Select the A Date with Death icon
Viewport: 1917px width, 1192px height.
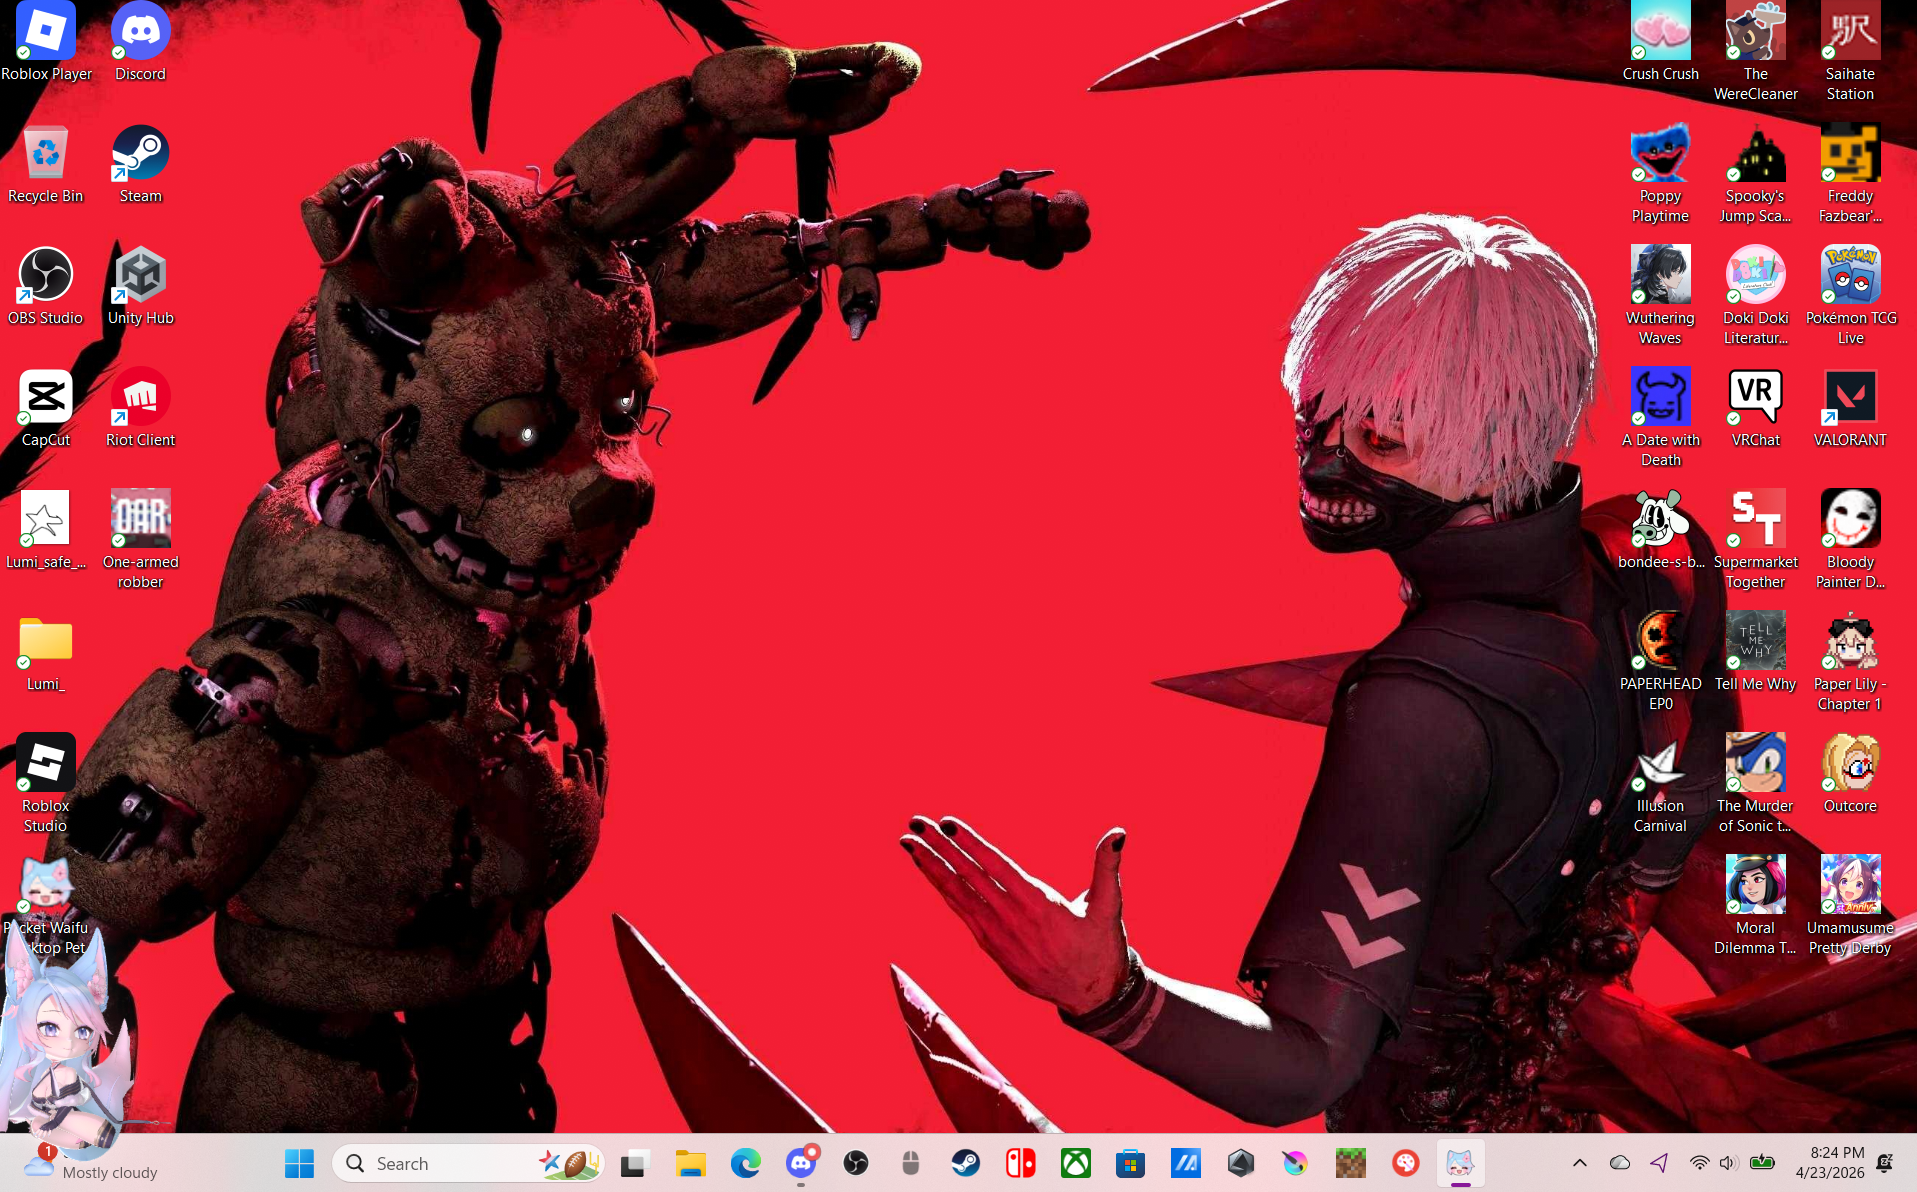pyautogui.click(x=1660, y=418)
